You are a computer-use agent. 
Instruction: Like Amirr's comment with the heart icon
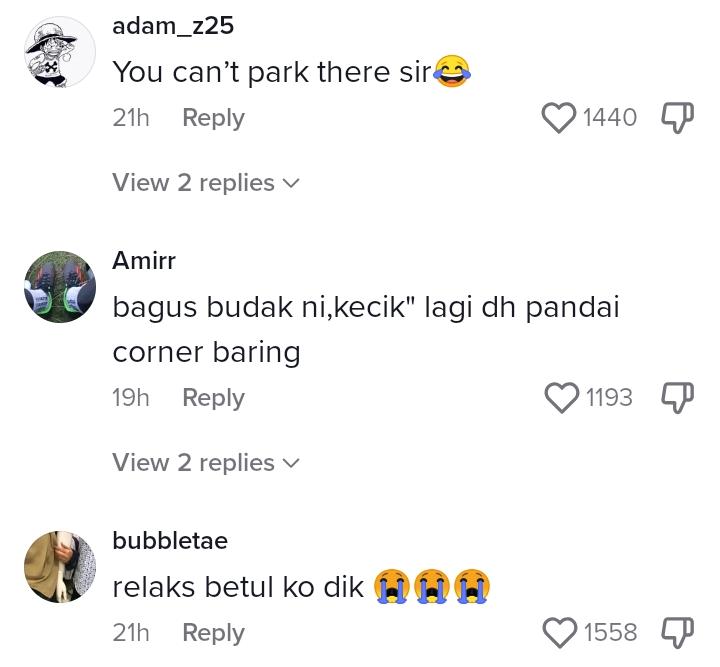pyautogui.click(x=562, y=398)
